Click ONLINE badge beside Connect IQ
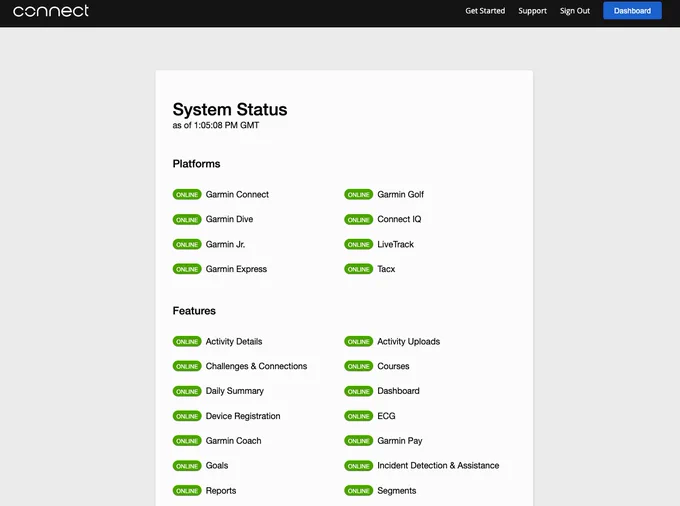Image resolution: width=680 pixels, height=506 pixels. 359,220
